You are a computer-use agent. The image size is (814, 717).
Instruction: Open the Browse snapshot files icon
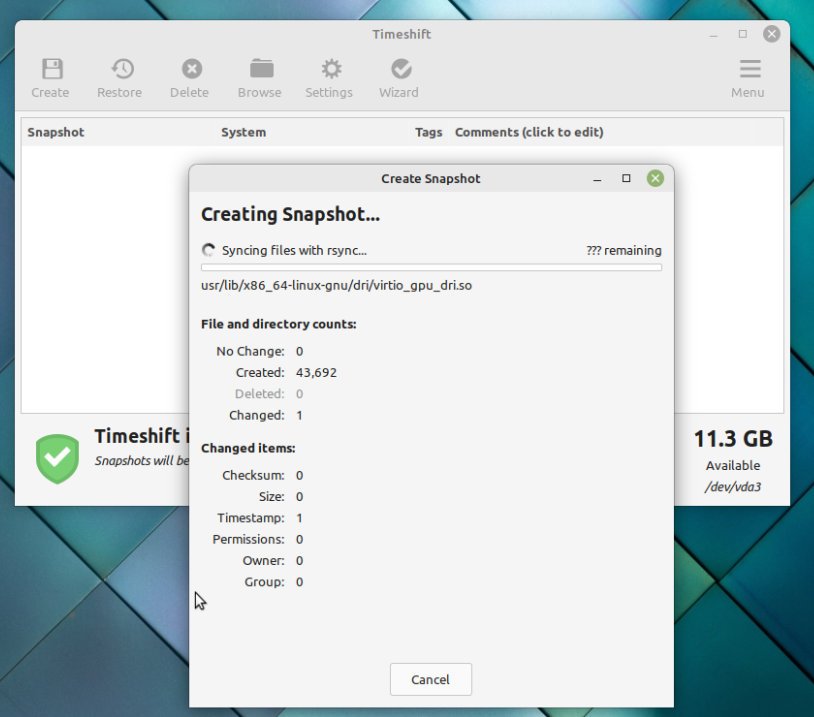[x=259, y=75]
